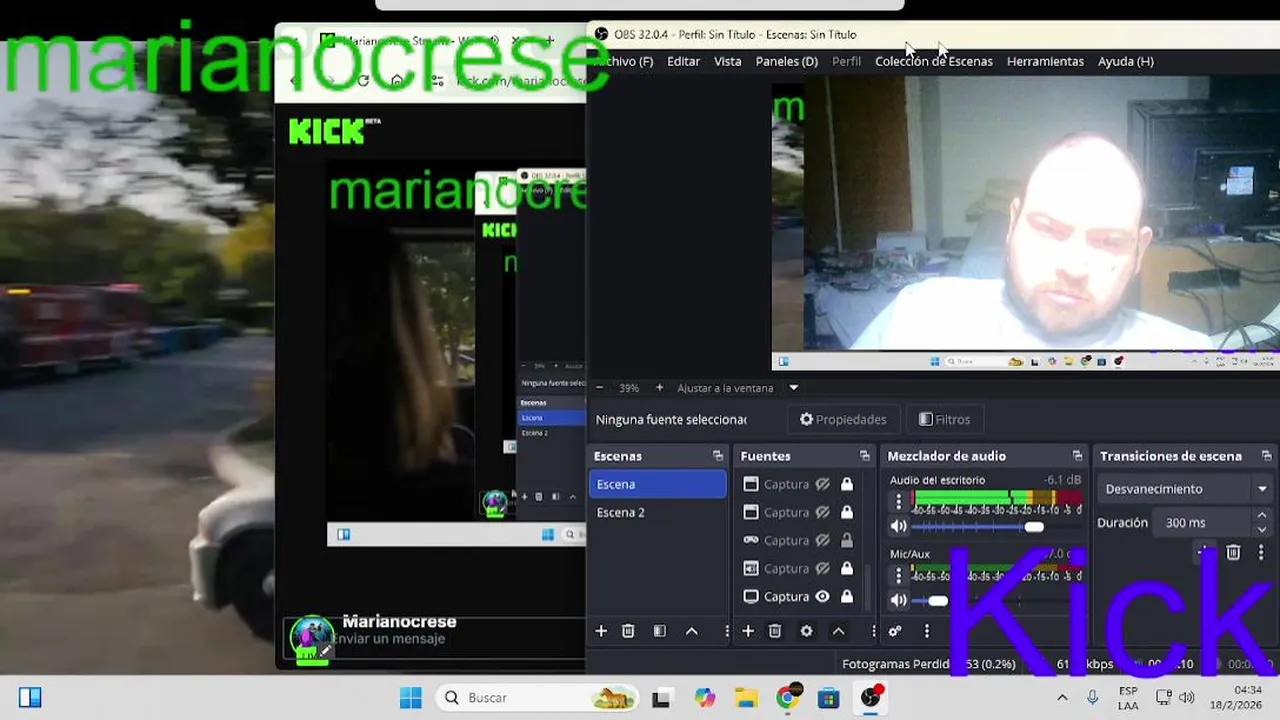
Task: Open source properties gear in the Fuentes toolbar
Action: 807,631
